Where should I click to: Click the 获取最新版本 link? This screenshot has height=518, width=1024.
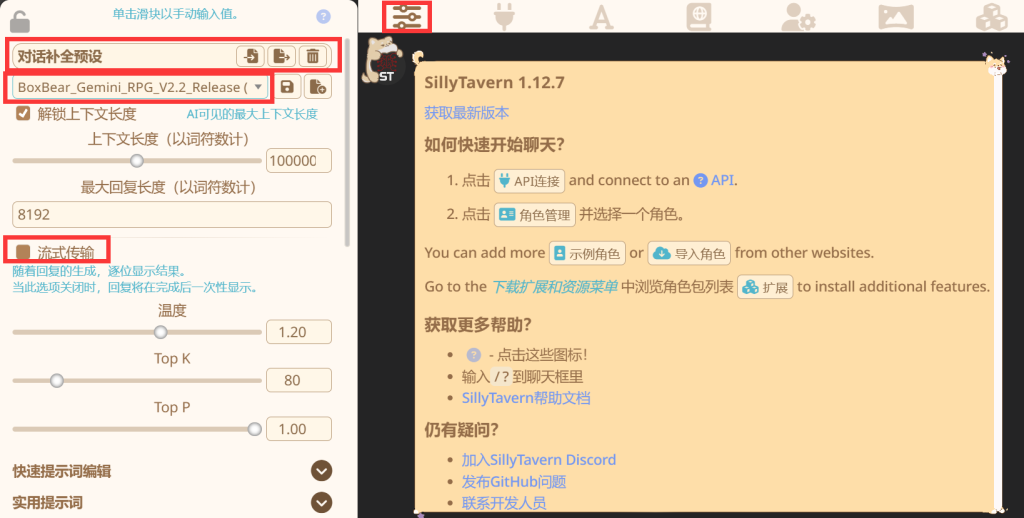pos(466,112)
